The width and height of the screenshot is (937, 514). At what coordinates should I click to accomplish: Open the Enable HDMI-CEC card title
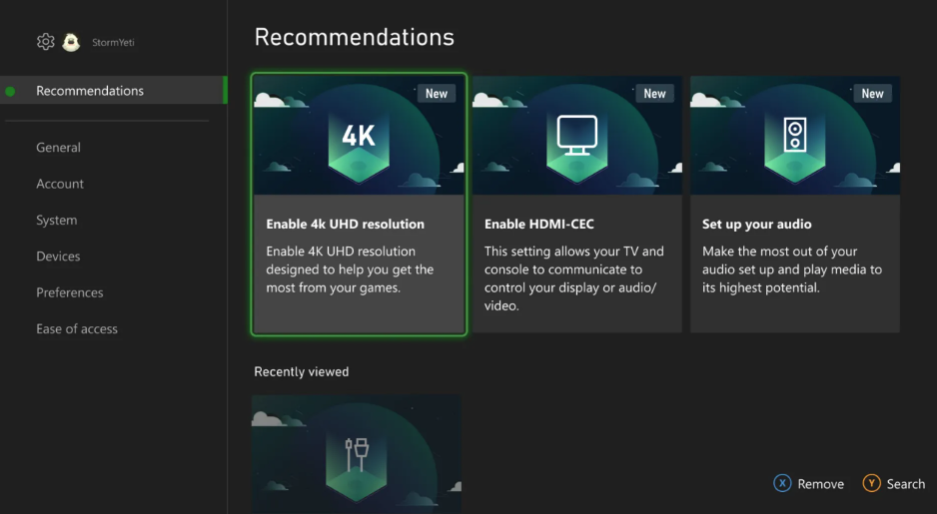click(x=539, y=224)
